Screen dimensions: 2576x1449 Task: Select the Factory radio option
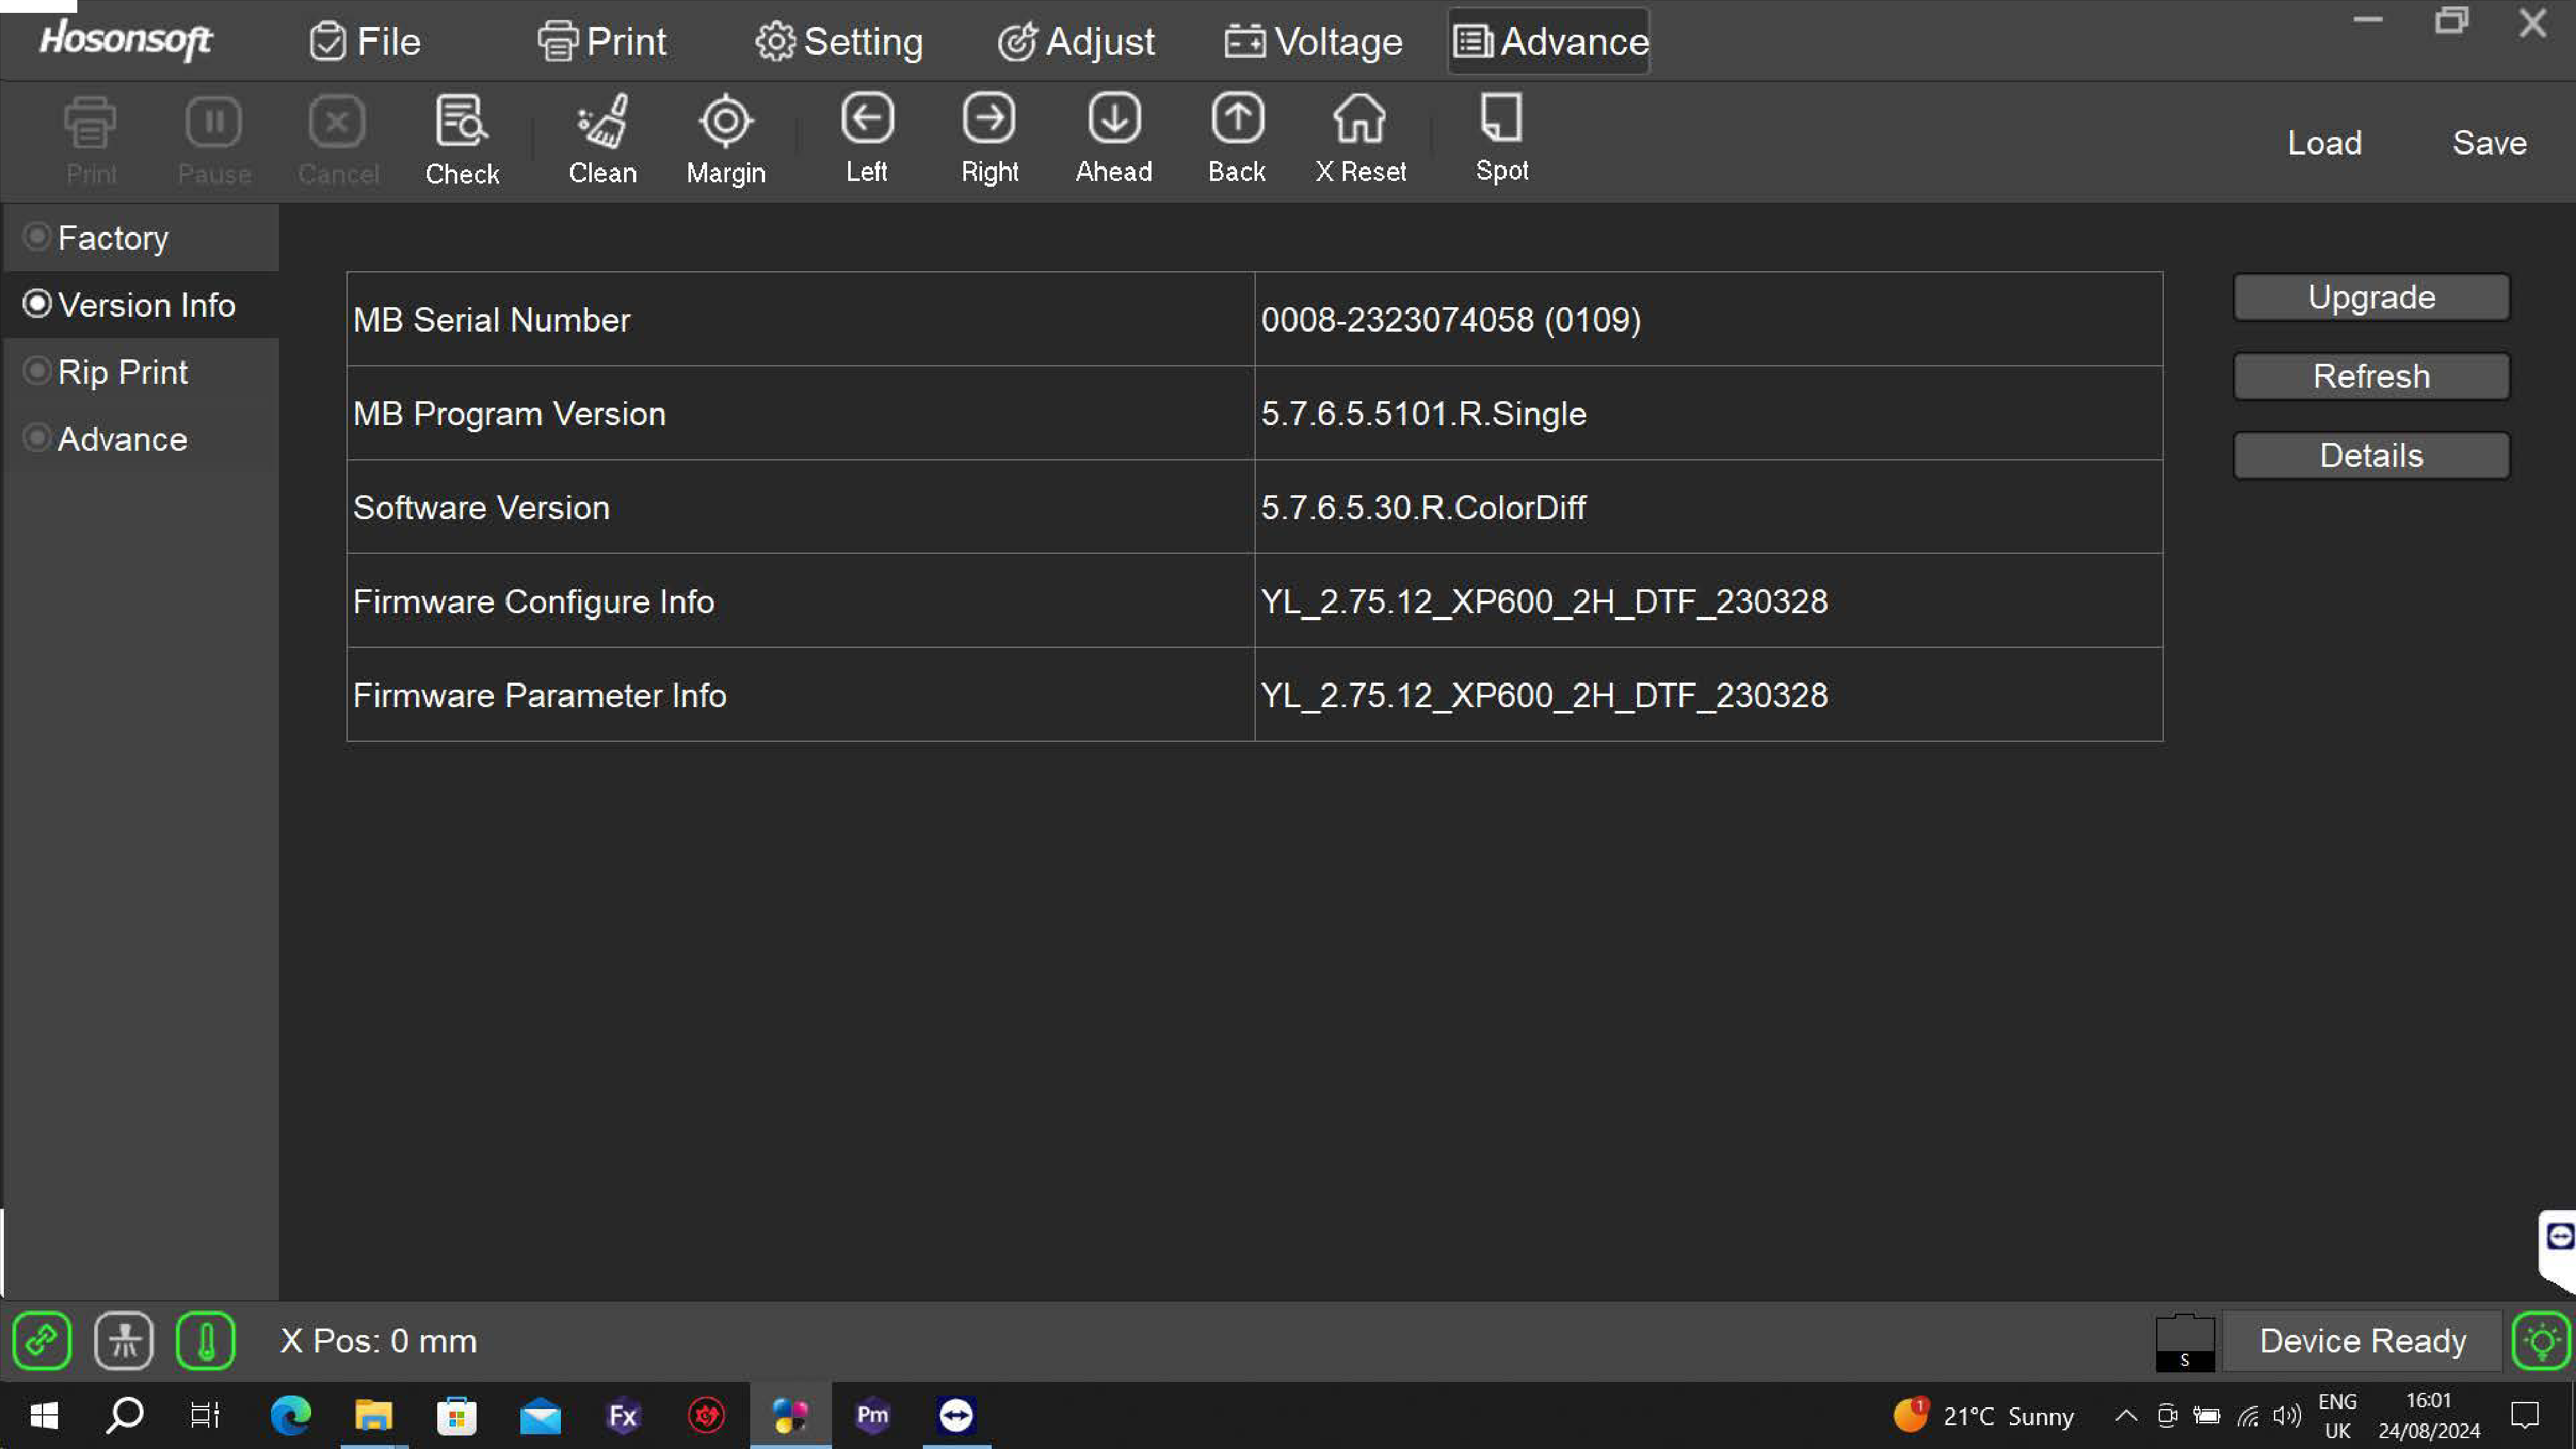(x=38, y=237)
